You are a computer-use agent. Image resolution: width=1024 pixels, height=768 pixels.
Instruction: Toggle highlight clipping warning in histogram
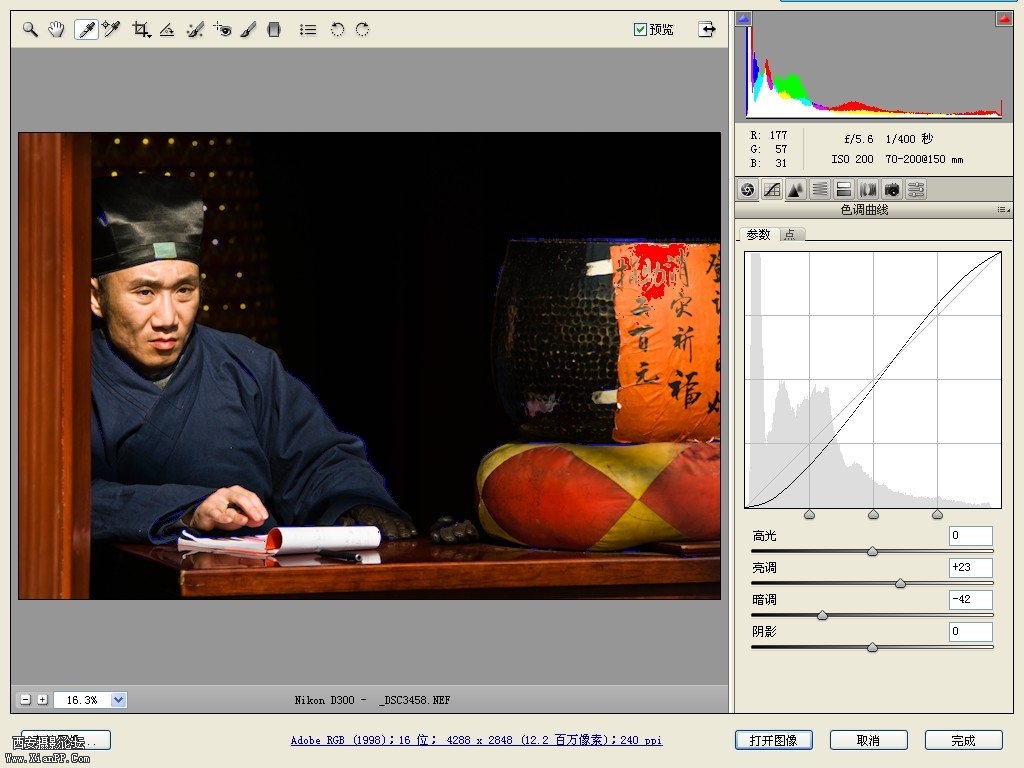(1003, 19)
